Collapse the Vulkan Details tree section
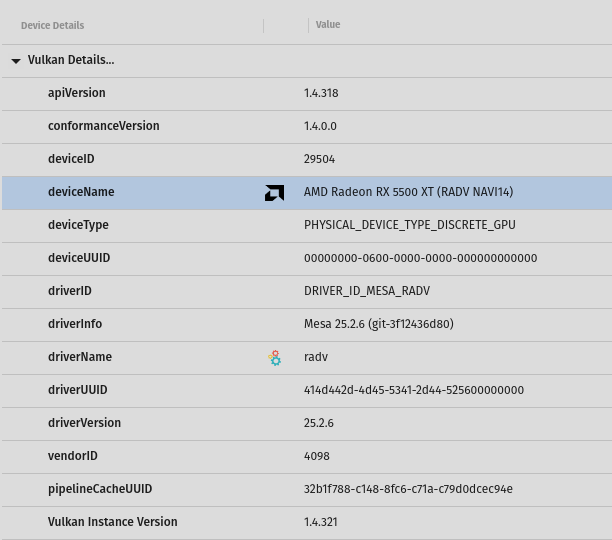 pyautogui.click(x=16, y=61)
